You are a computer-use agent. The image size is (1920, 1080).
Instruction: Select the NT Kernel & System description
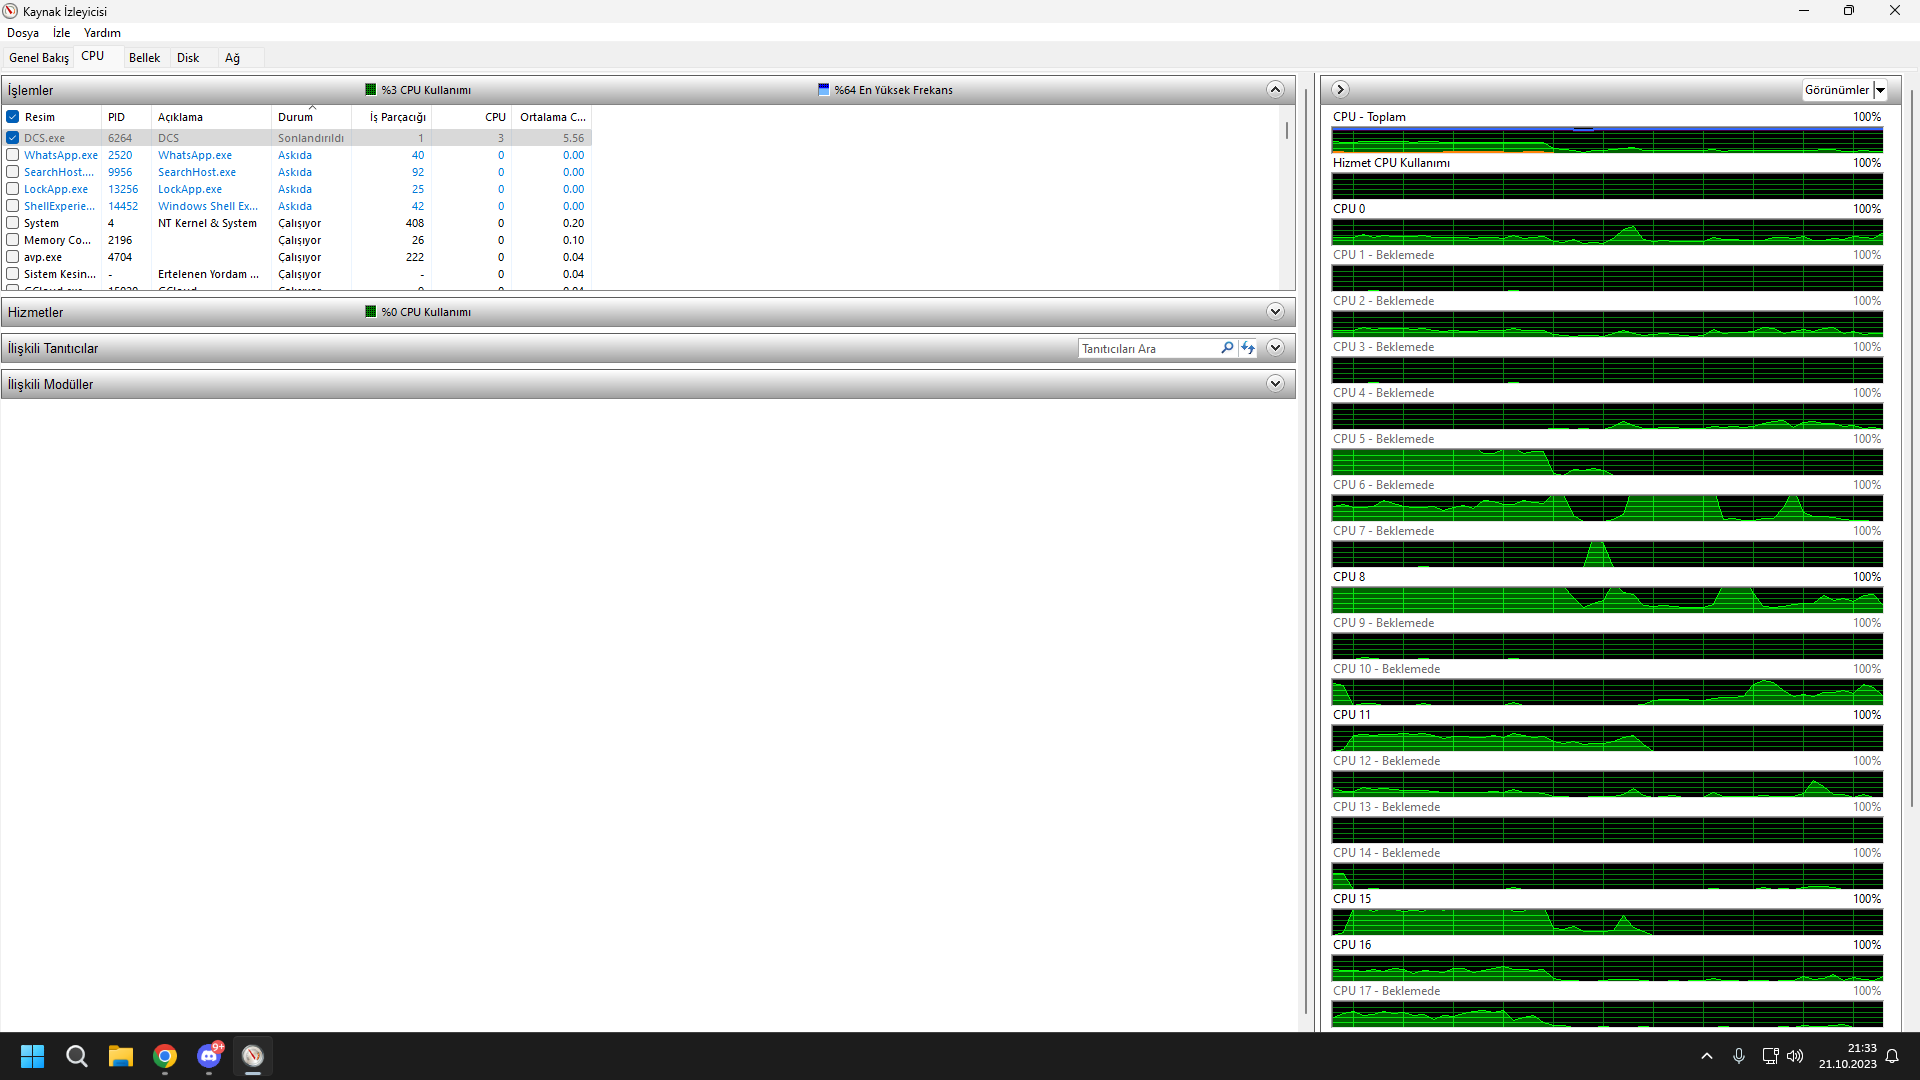tap(207, 223)
